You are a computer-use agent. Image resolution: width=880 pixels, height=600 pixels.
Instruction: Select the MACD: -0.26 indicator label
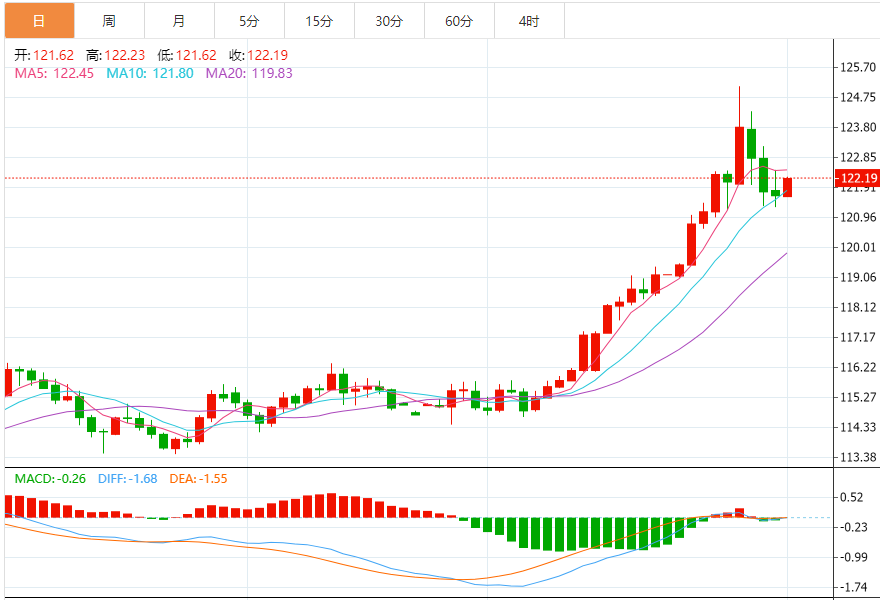pos(51,479)
